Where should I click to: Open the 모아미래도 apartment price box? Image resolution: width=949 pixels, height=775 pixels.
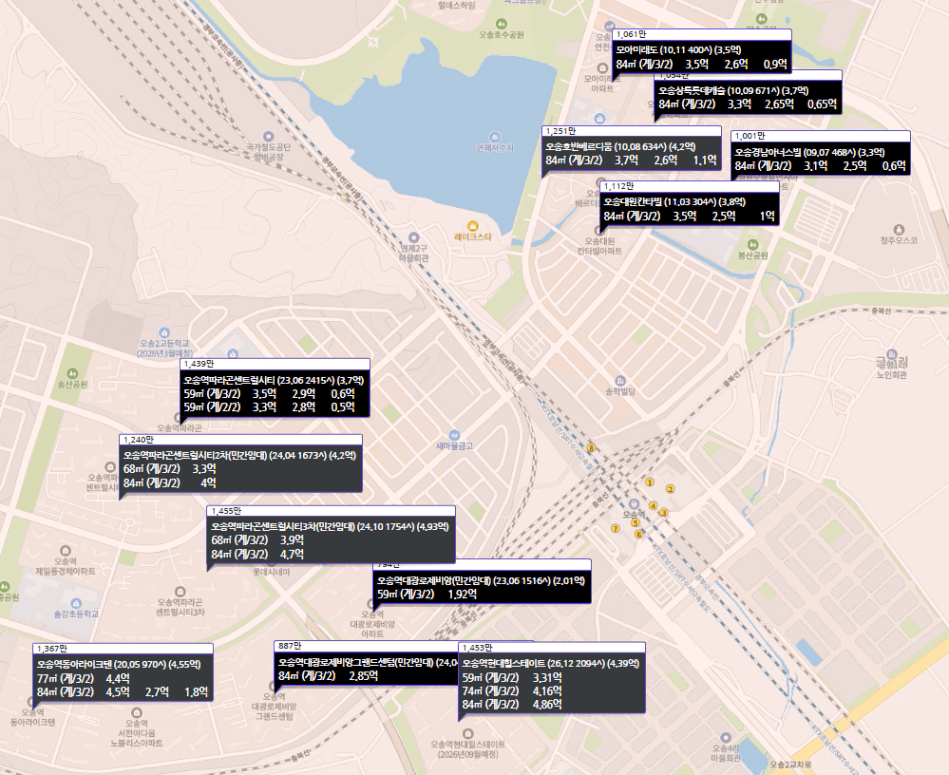click(701, 52)
